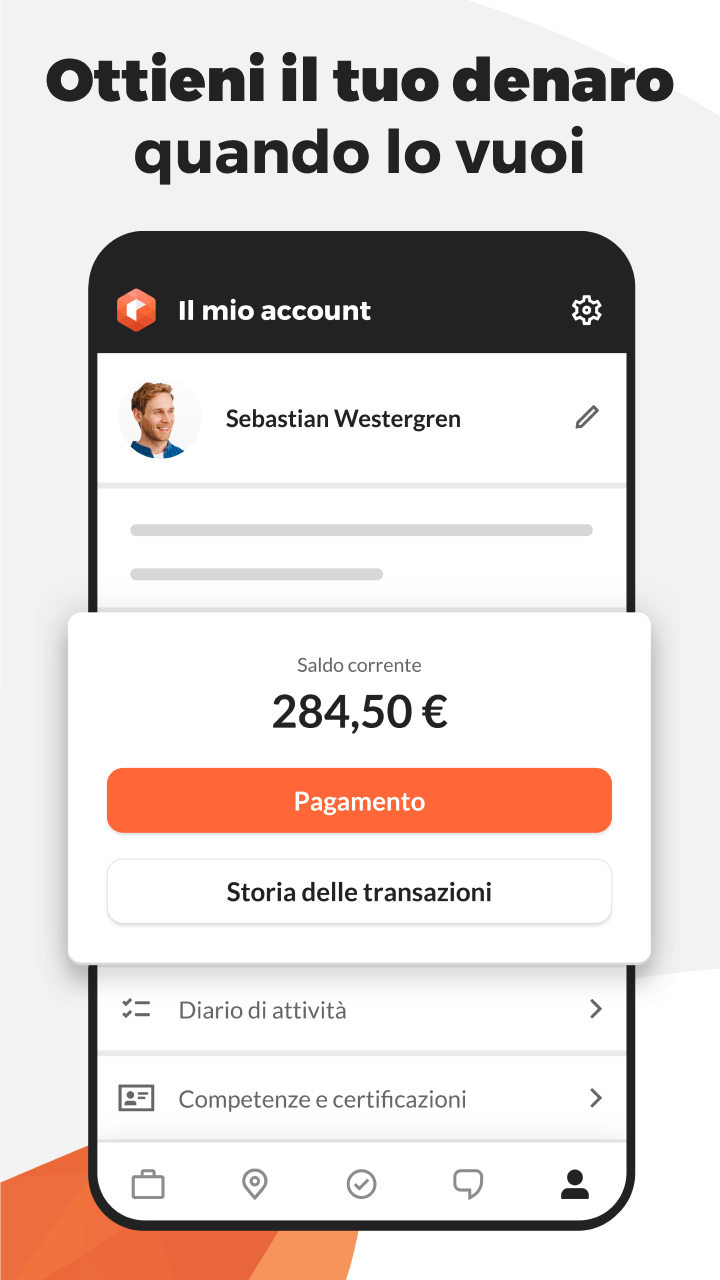The width and height of the screenshot is (720, 1280).
Task: Tap the Il mio account header title
Action: coord(274,310)
